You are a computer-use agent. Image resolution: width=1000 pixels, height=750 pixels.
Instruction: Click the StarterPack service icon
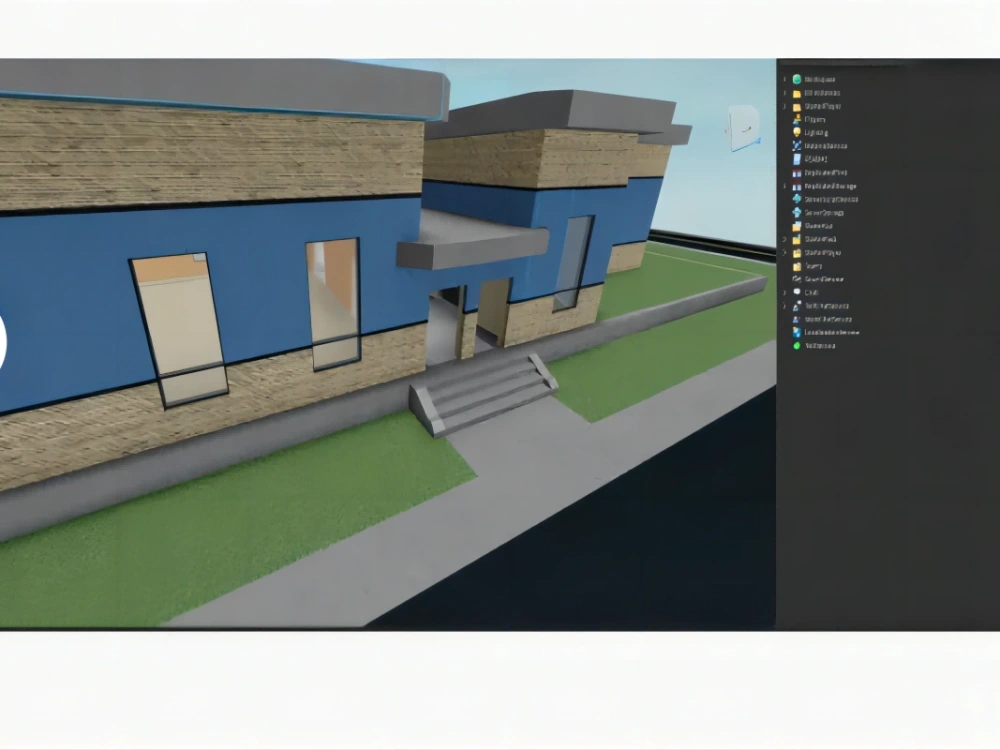coord(796,239)
